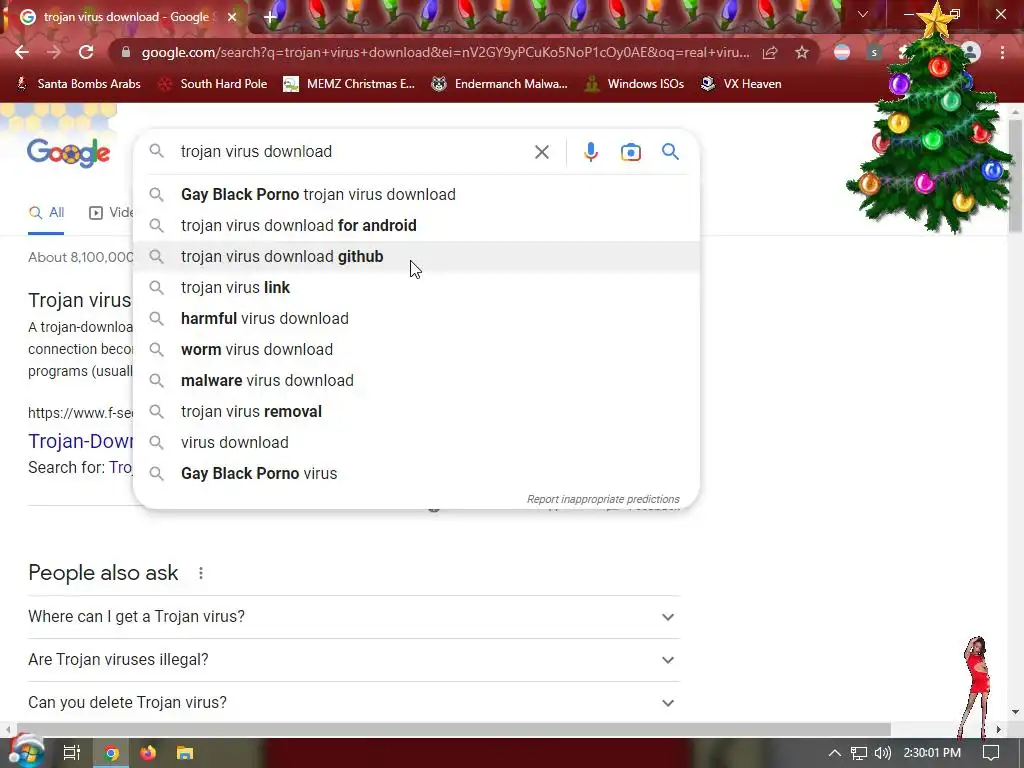Screen dimensions: 1024x768
Task: Open the Chrome three-dot menu
Action: [1002, 52]
